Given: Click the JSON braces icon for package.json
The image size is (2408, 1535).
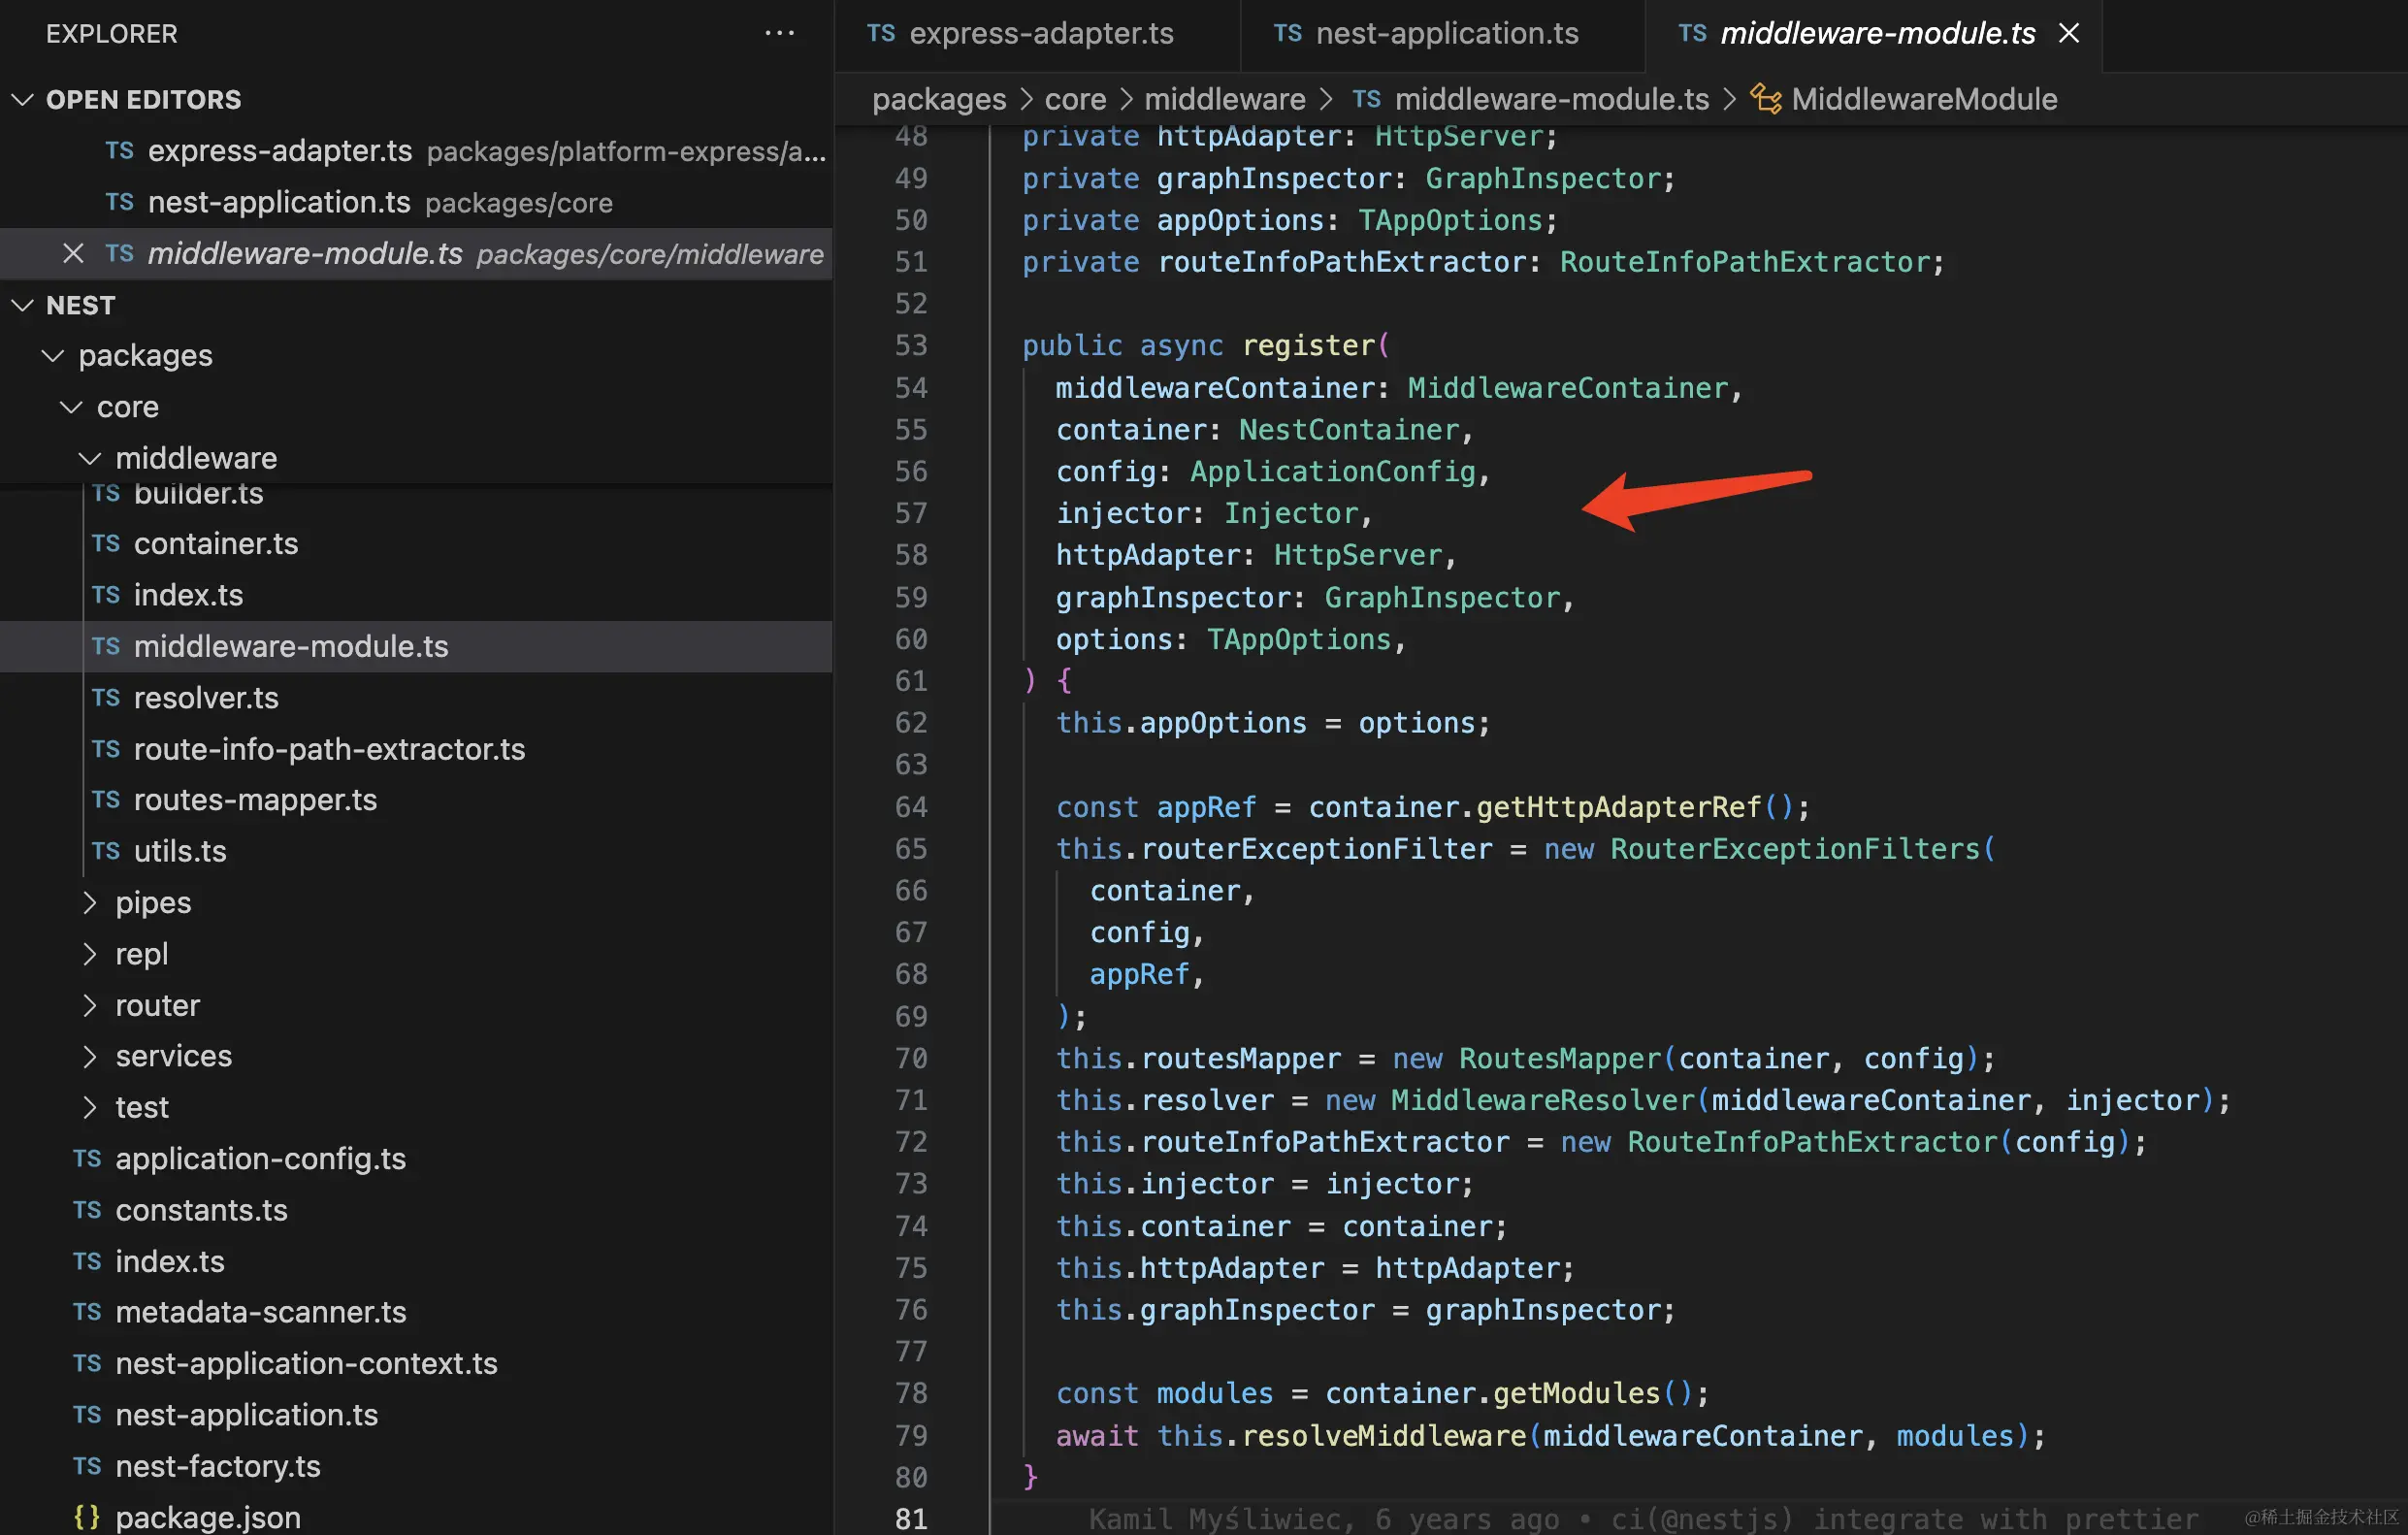Looking at the screenshot, I should tap(87, 1517).
